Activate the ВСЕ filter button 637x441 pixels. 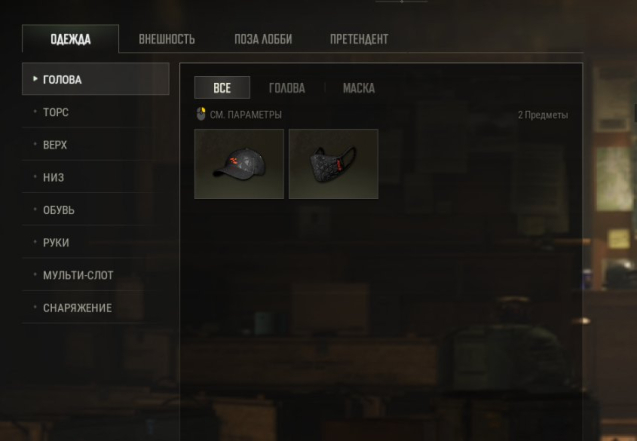click(222, 88)
